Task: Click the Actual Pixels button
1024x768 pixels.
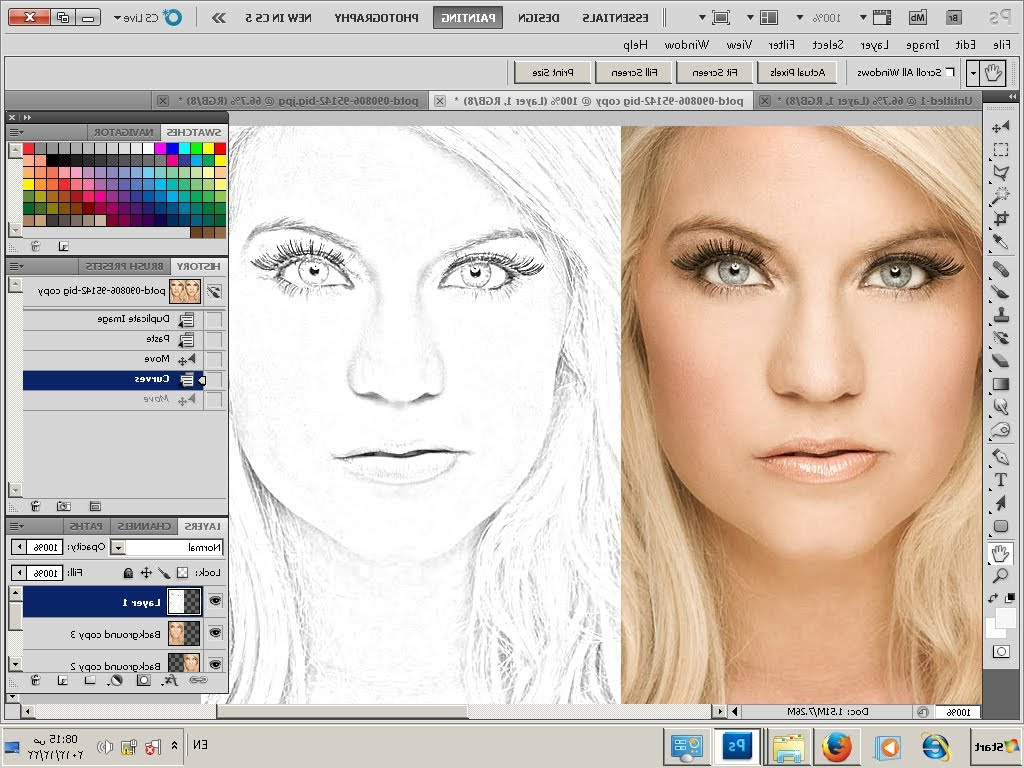Action: (x=797, y=72)
